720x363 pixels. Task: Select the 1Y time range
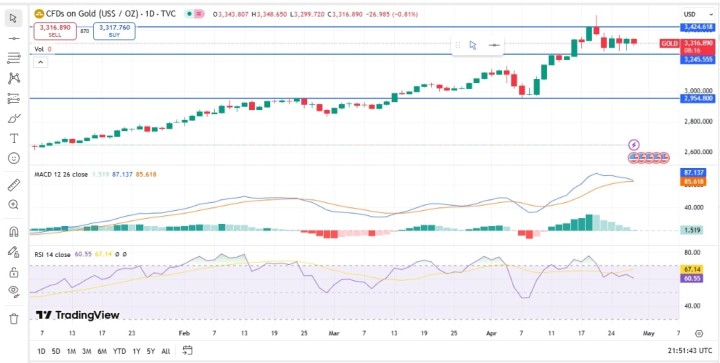click(136, 351)
